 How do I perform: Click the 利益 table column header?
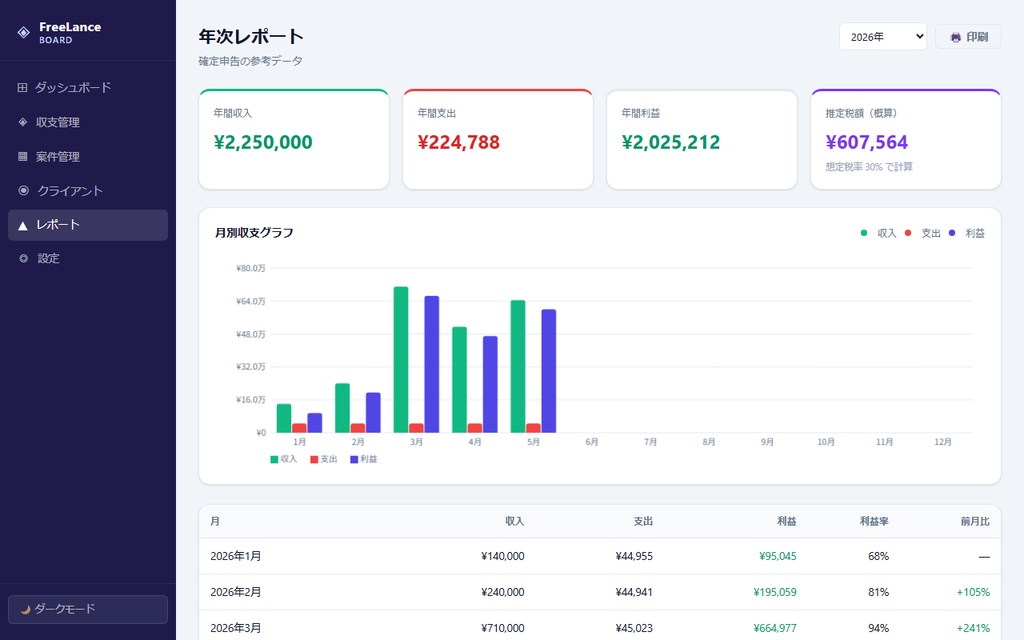click(x=786, y=521)
